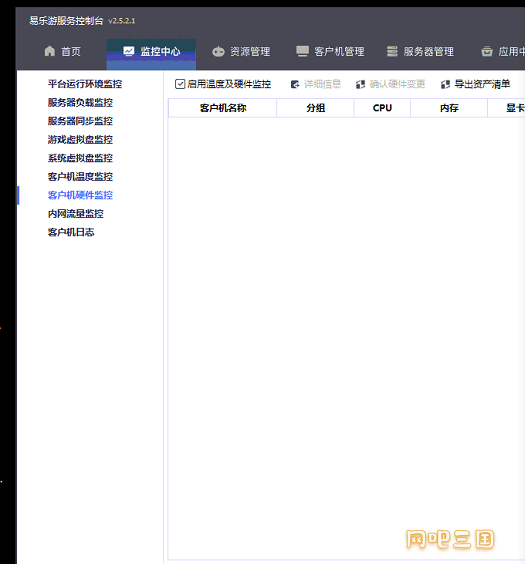Open 游戏虚拟盘监控 page
This screenshot has width=525, height=564.
pos(80,140)
